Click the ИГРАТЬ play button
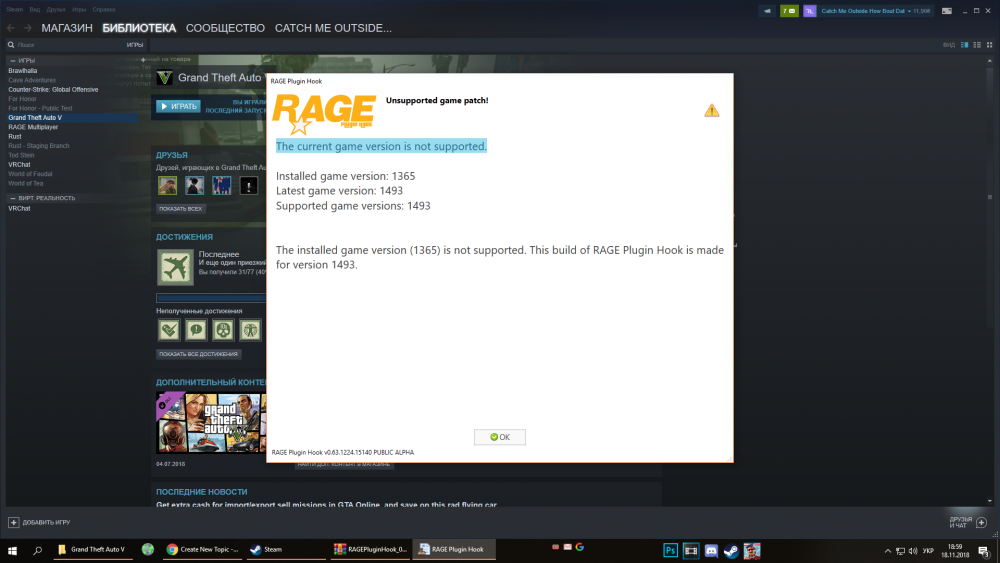Image resolution: width=1000 pixels, height=563 pixels. 179,106
